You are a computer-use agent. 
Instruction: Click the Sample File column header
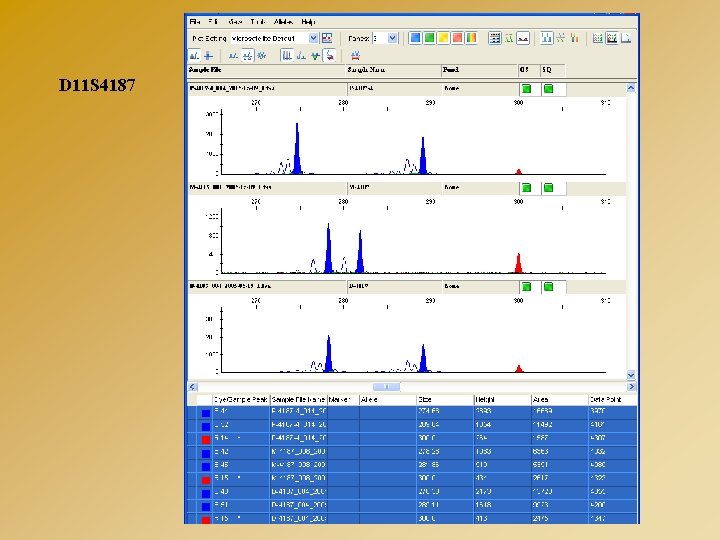pyautogui.click(x=267, y=70)
